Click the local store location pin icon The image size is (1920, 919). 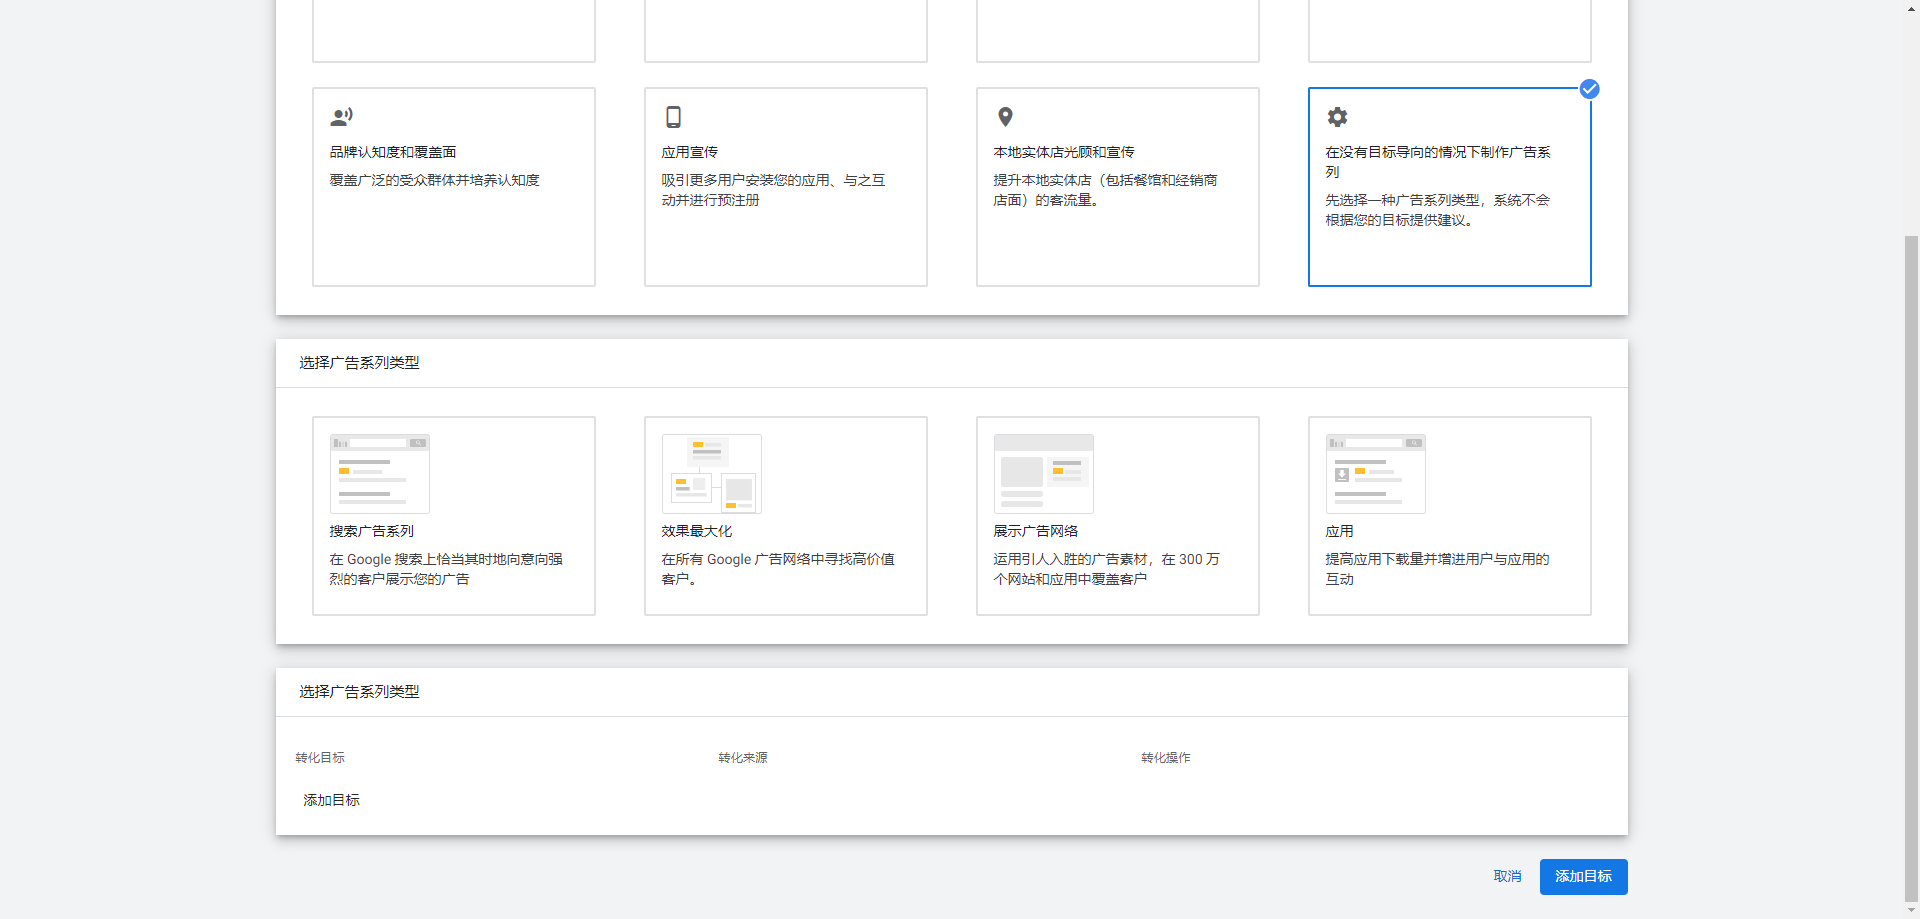[x=1005, y=117]
